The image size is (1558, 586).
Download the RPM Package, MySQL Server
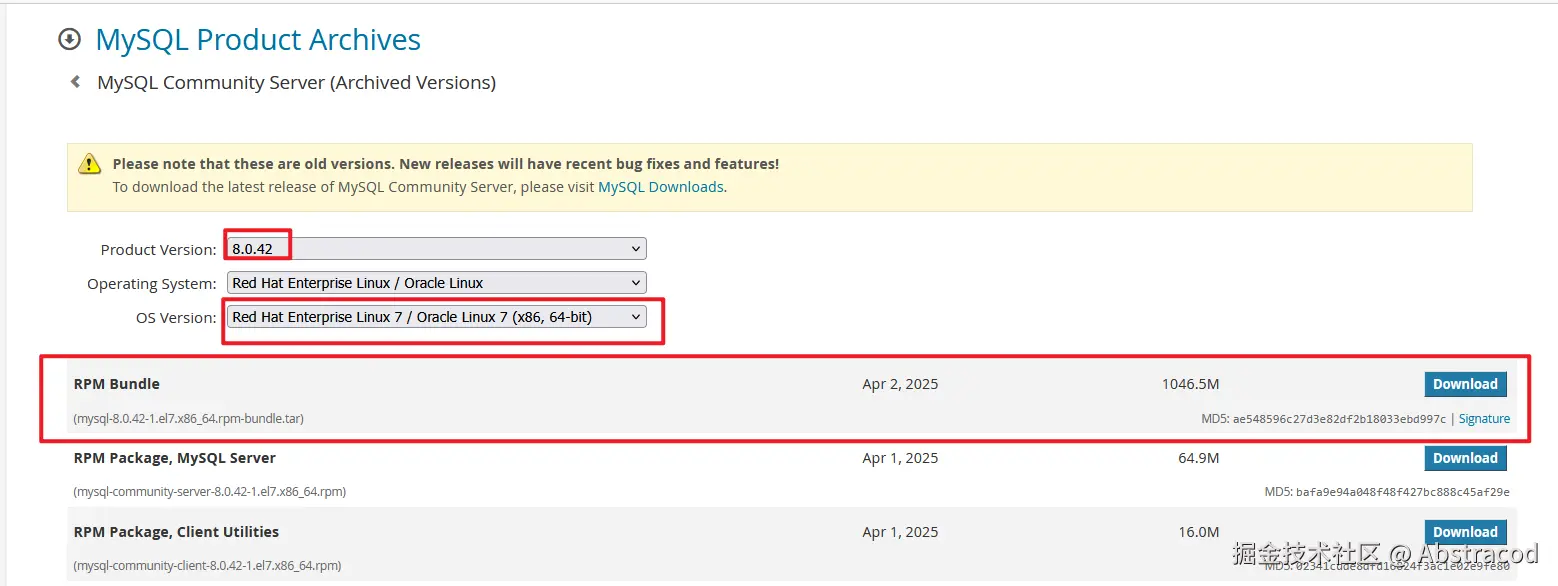point(1465,458)
